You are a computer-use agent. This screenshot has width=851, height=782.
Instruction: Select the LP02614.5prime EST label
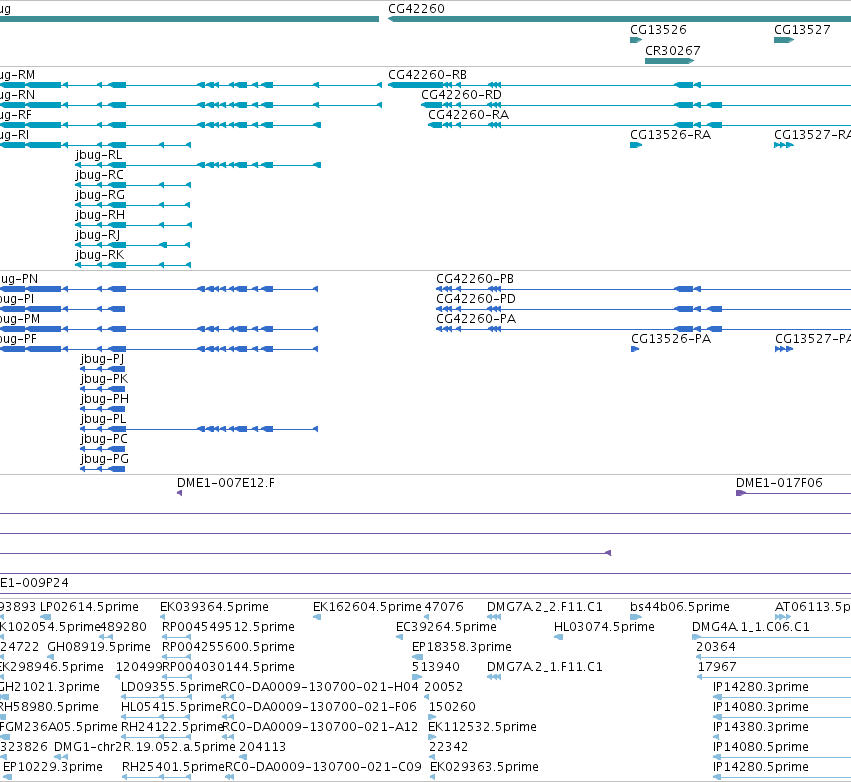pos(90,607)
